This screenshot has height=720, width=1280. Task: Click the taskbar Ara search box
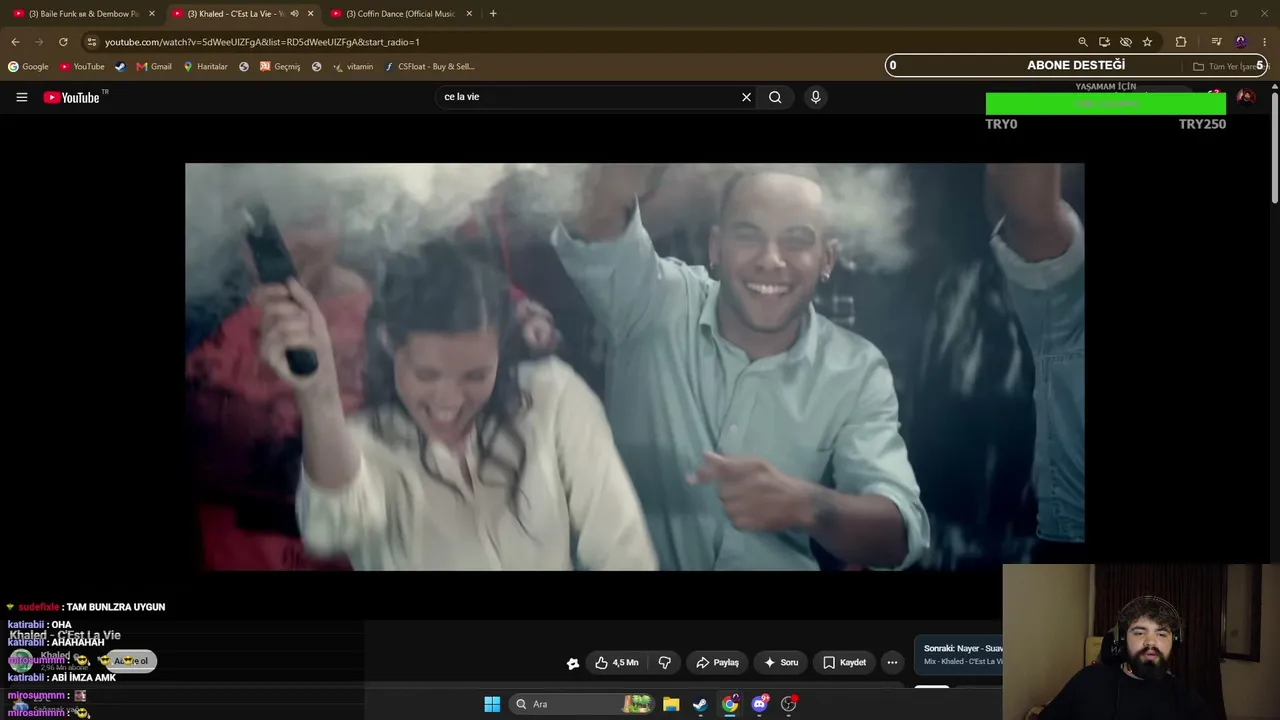coord(583,704)
